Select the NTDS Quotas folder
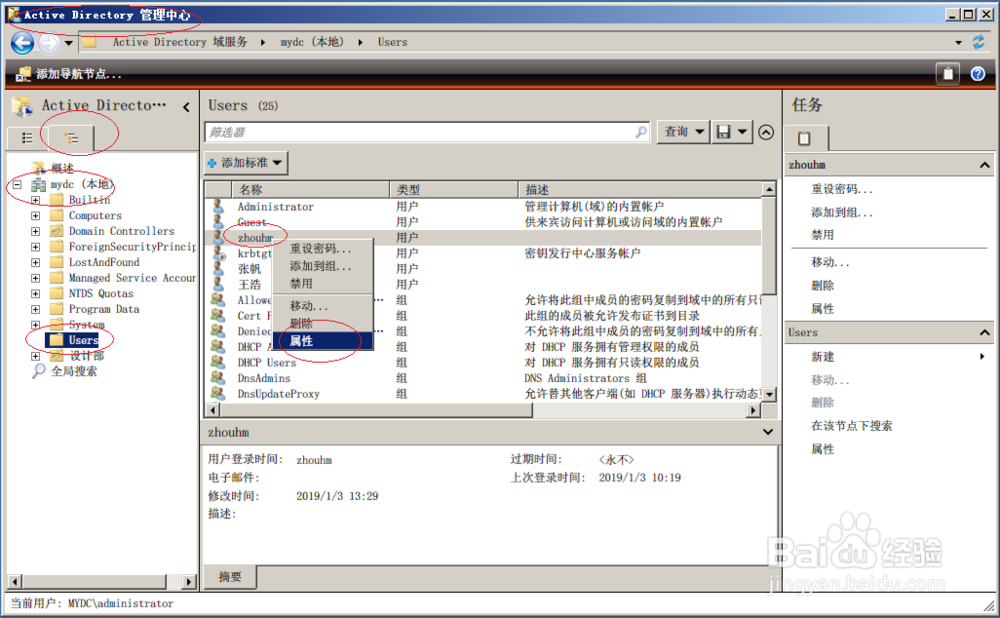The height and width of the screenshot is (618, 1000). click(x=101, y=293)
